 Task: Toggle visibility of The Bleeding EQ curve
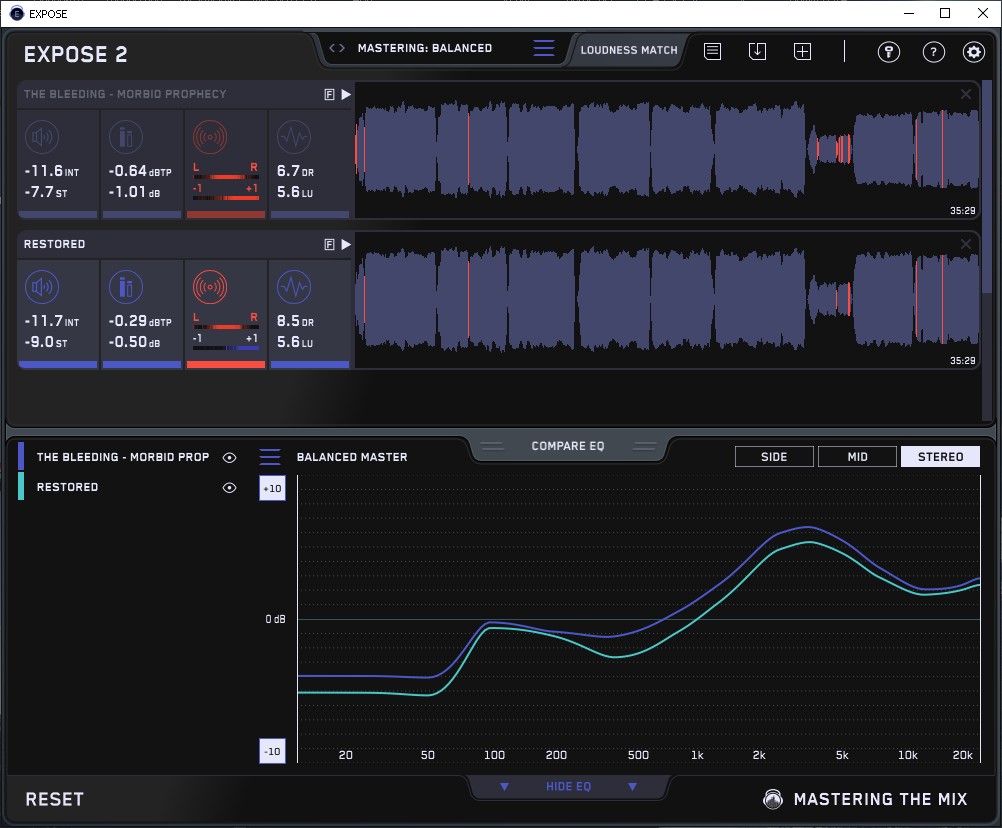coord(229,457)
